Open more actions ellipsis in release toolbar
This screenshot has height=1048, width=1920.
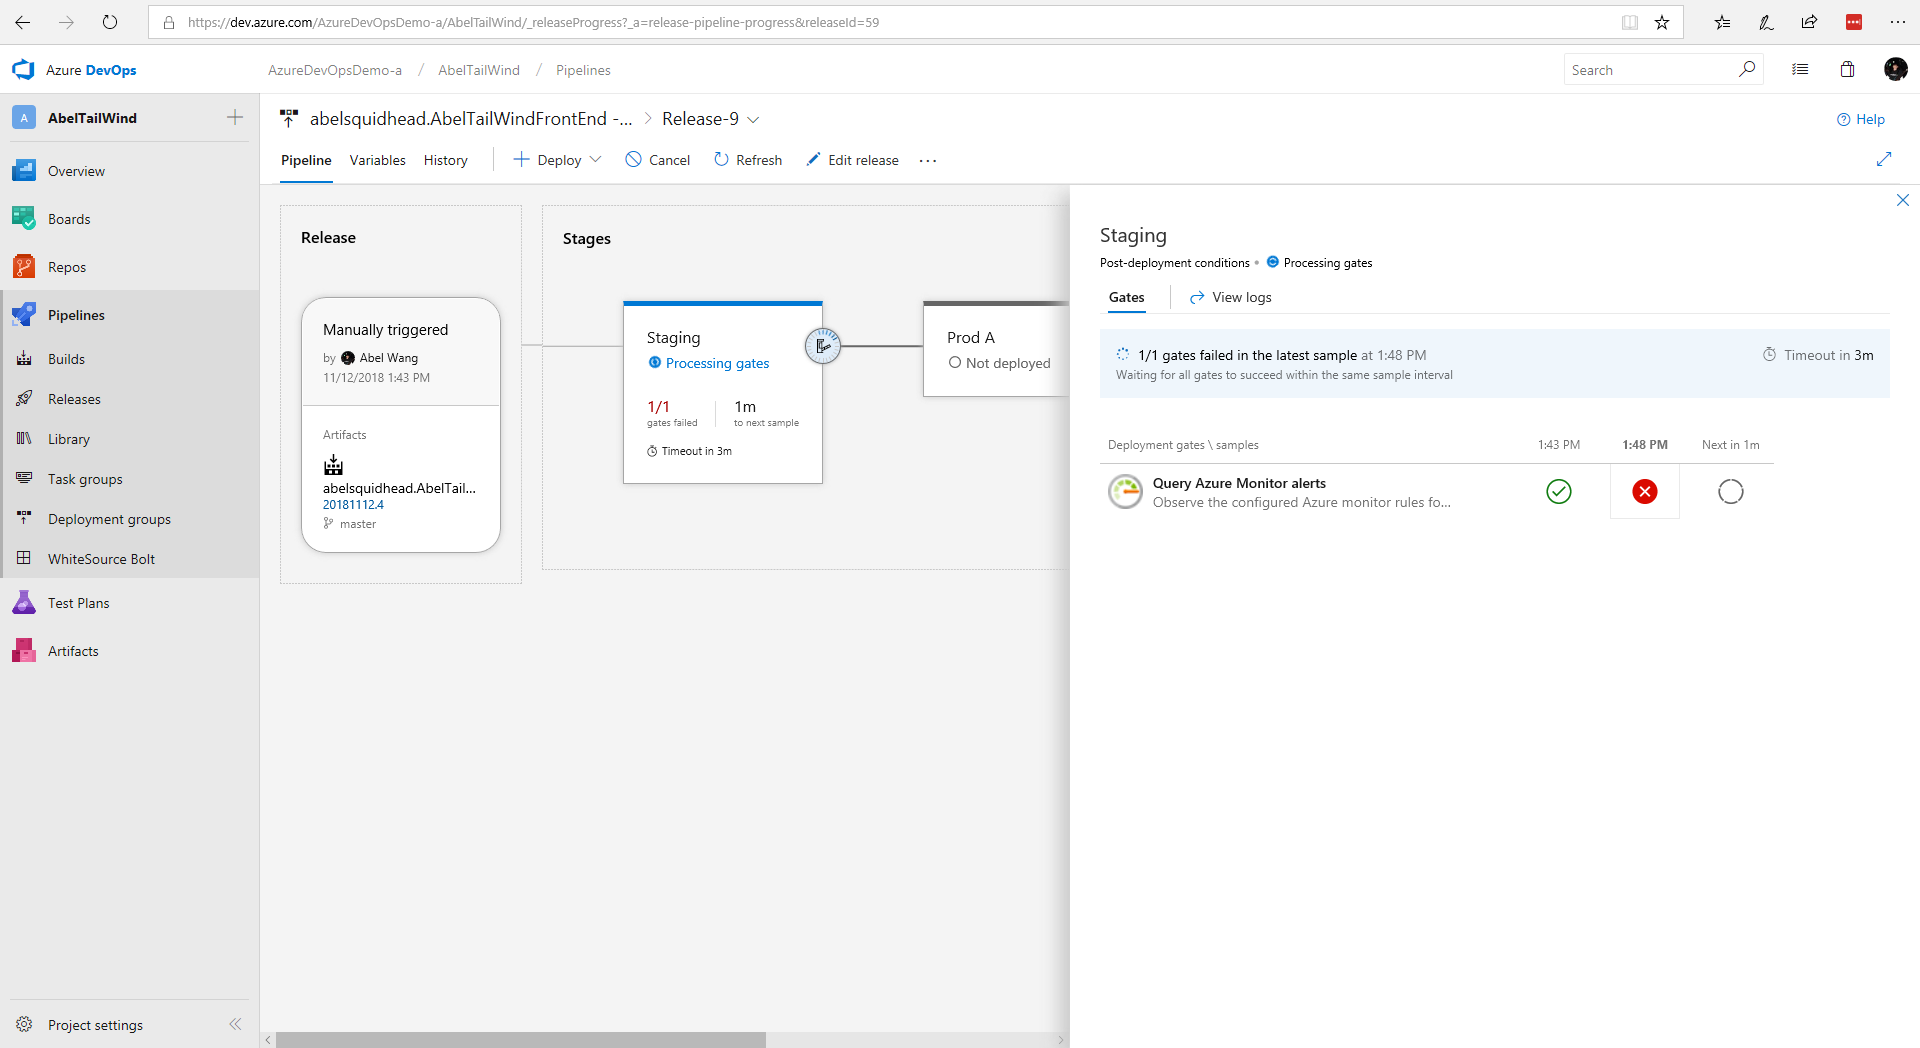click(x=928, y=160)
